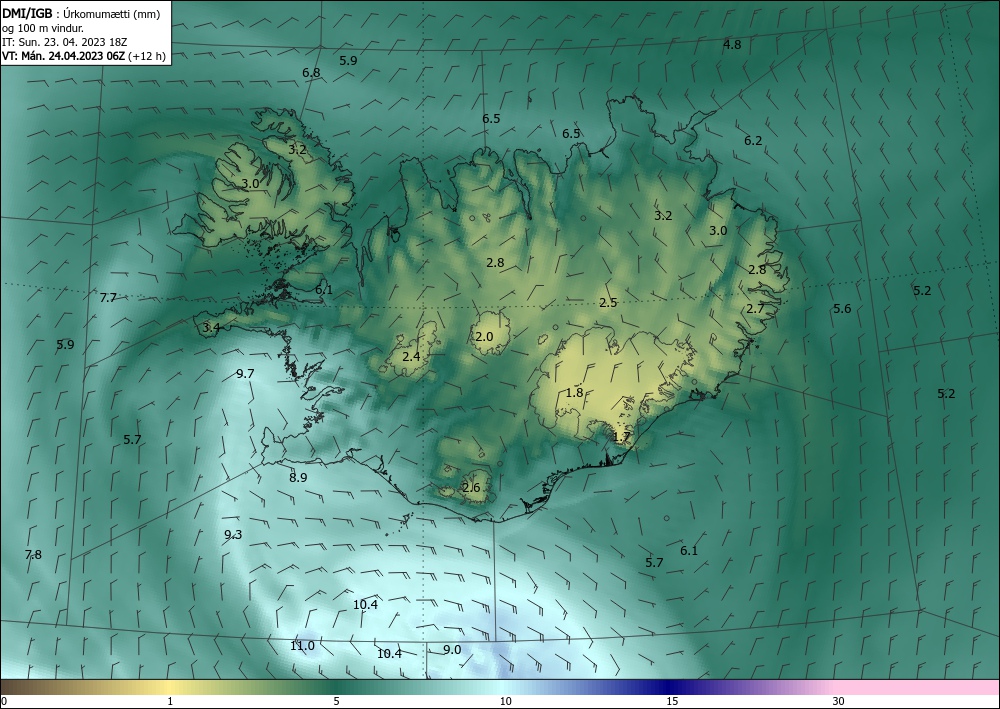Viewport: 1000px width, 709px height.
Task: Click the 5.6 value east of Iceland
Action: [842, 309]
